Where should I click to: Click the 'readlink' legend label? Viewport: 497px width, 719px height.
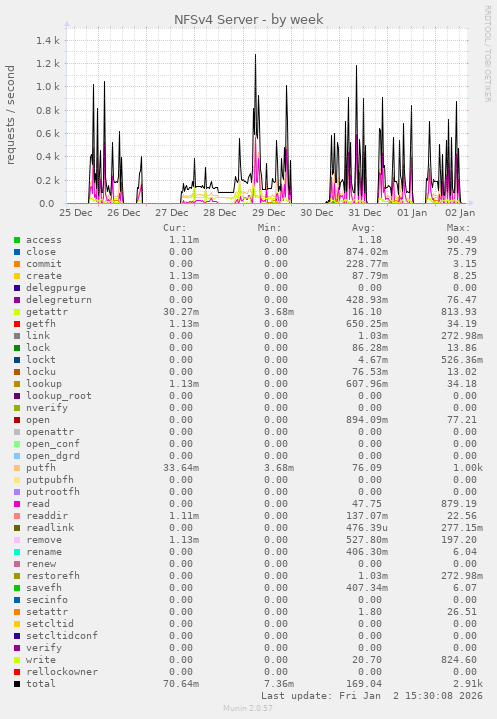click(50, 528)
